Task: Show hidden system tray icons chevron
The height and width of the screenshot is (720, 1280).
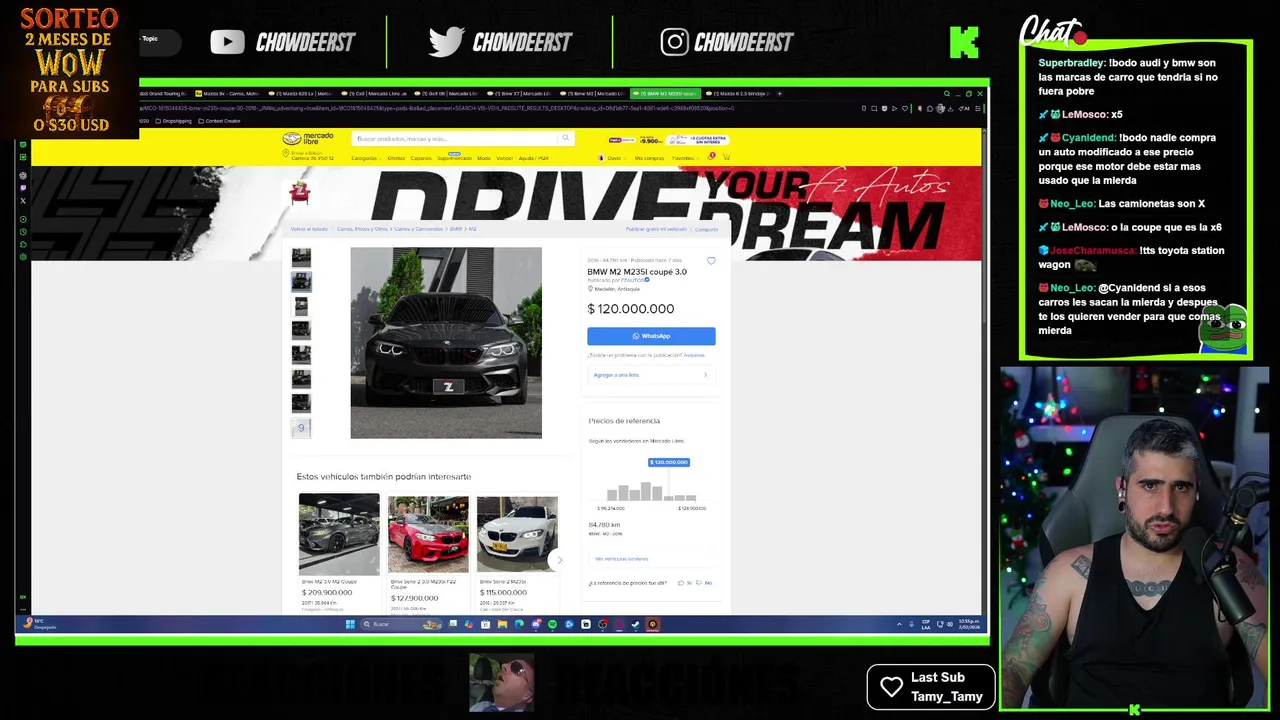Action: (899, 624)
